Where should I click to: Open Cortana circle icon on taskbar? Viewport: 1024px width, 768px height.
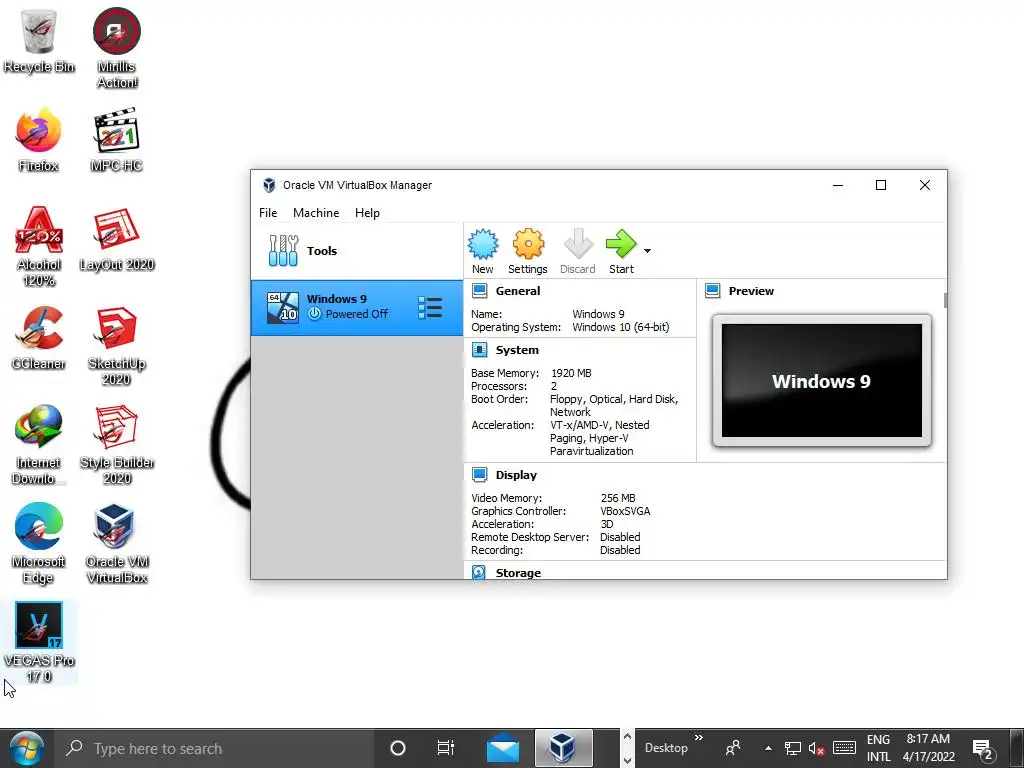(398, 748)
